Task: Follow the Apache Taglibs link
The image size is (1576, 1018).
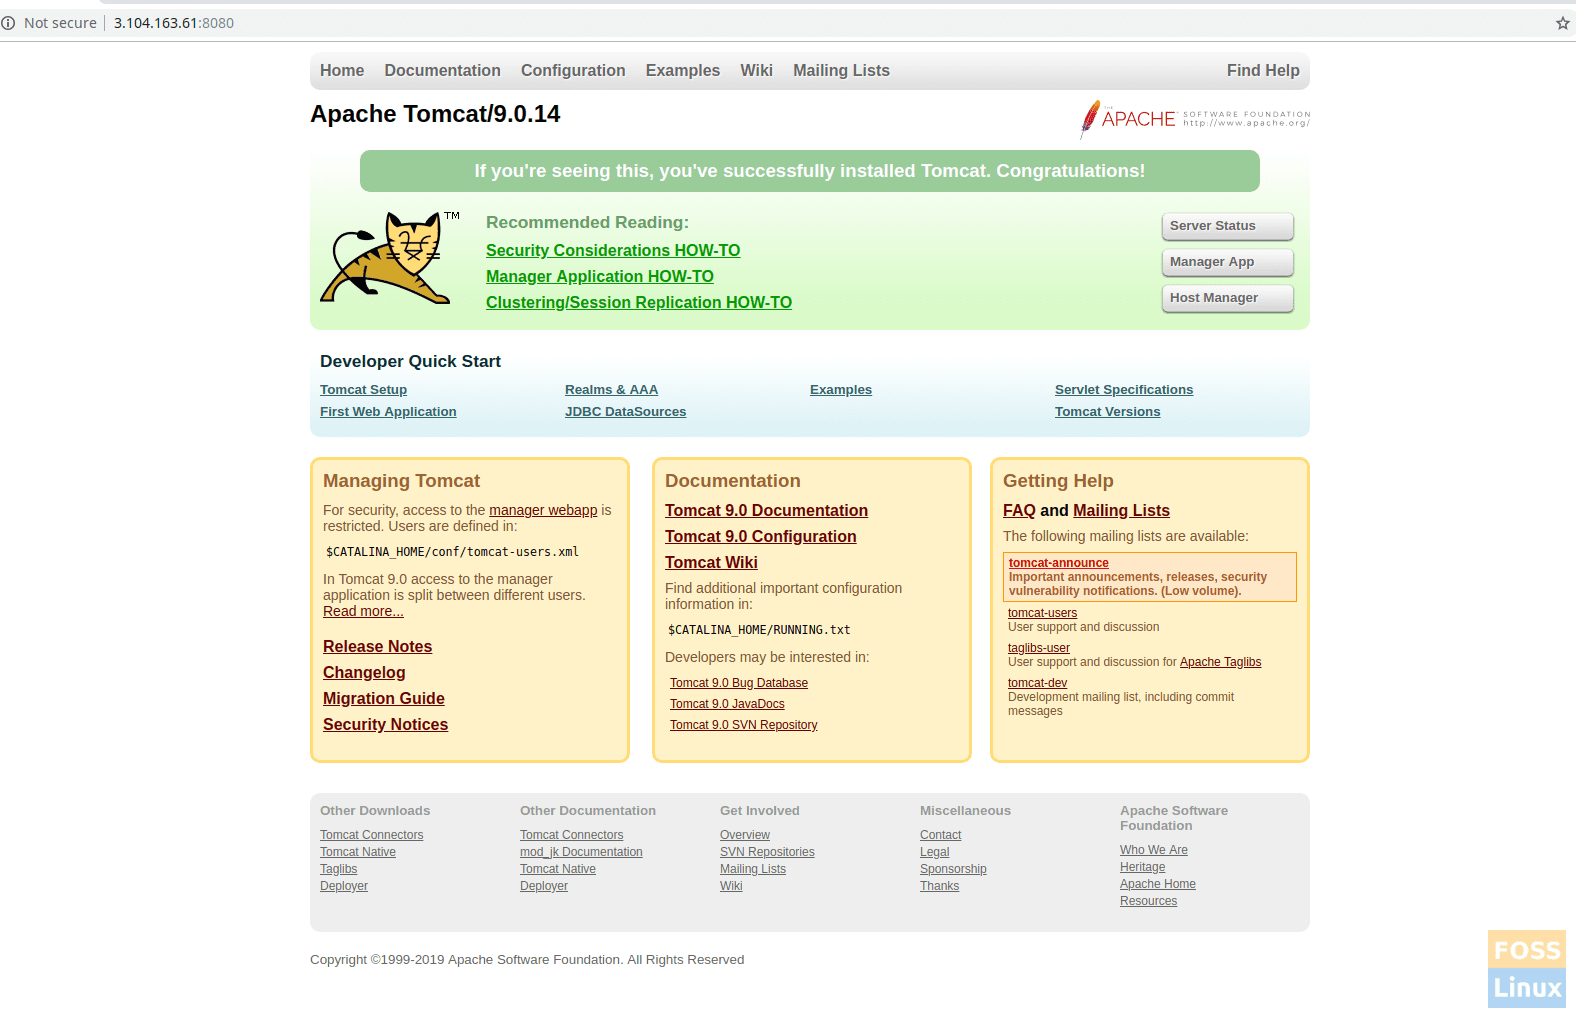Action: tap(1220, 662)
